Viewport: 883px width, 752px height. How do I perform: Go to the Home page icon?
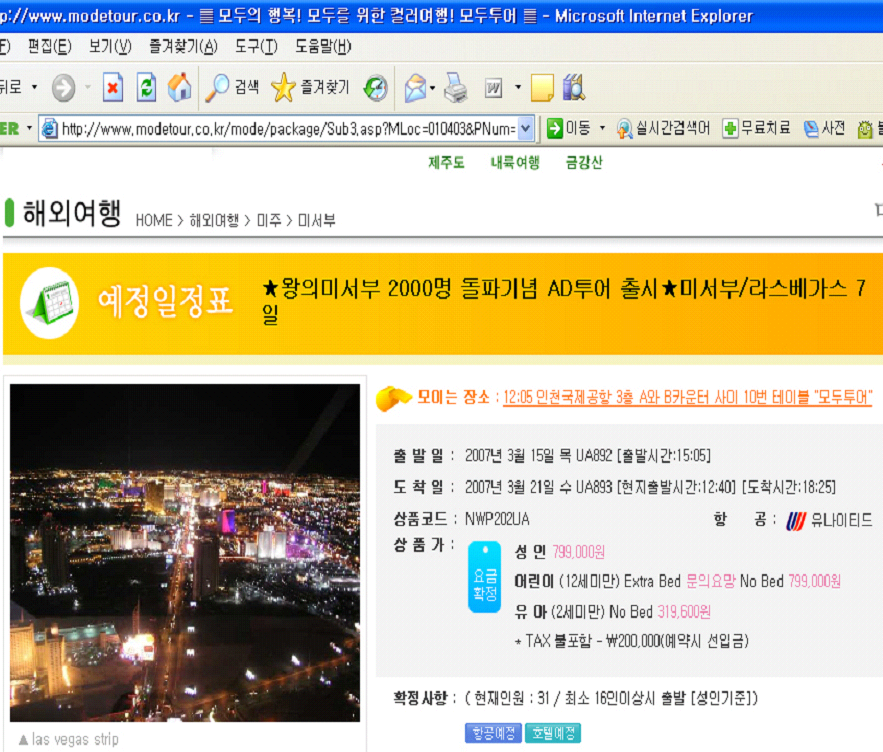point(179,88)
